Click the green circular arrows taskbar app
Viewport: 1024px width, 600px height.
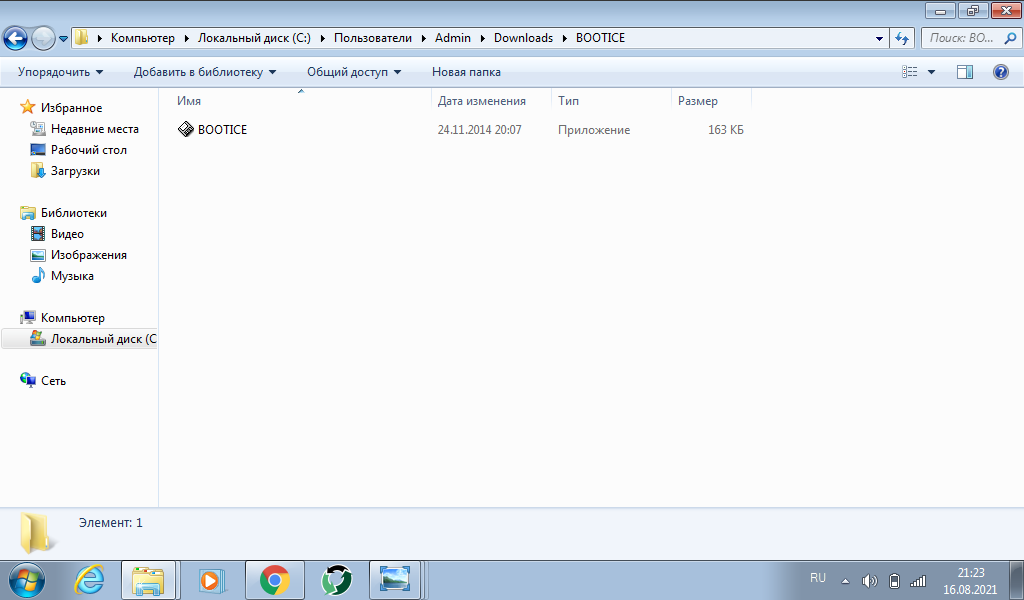tap(337, 580)
